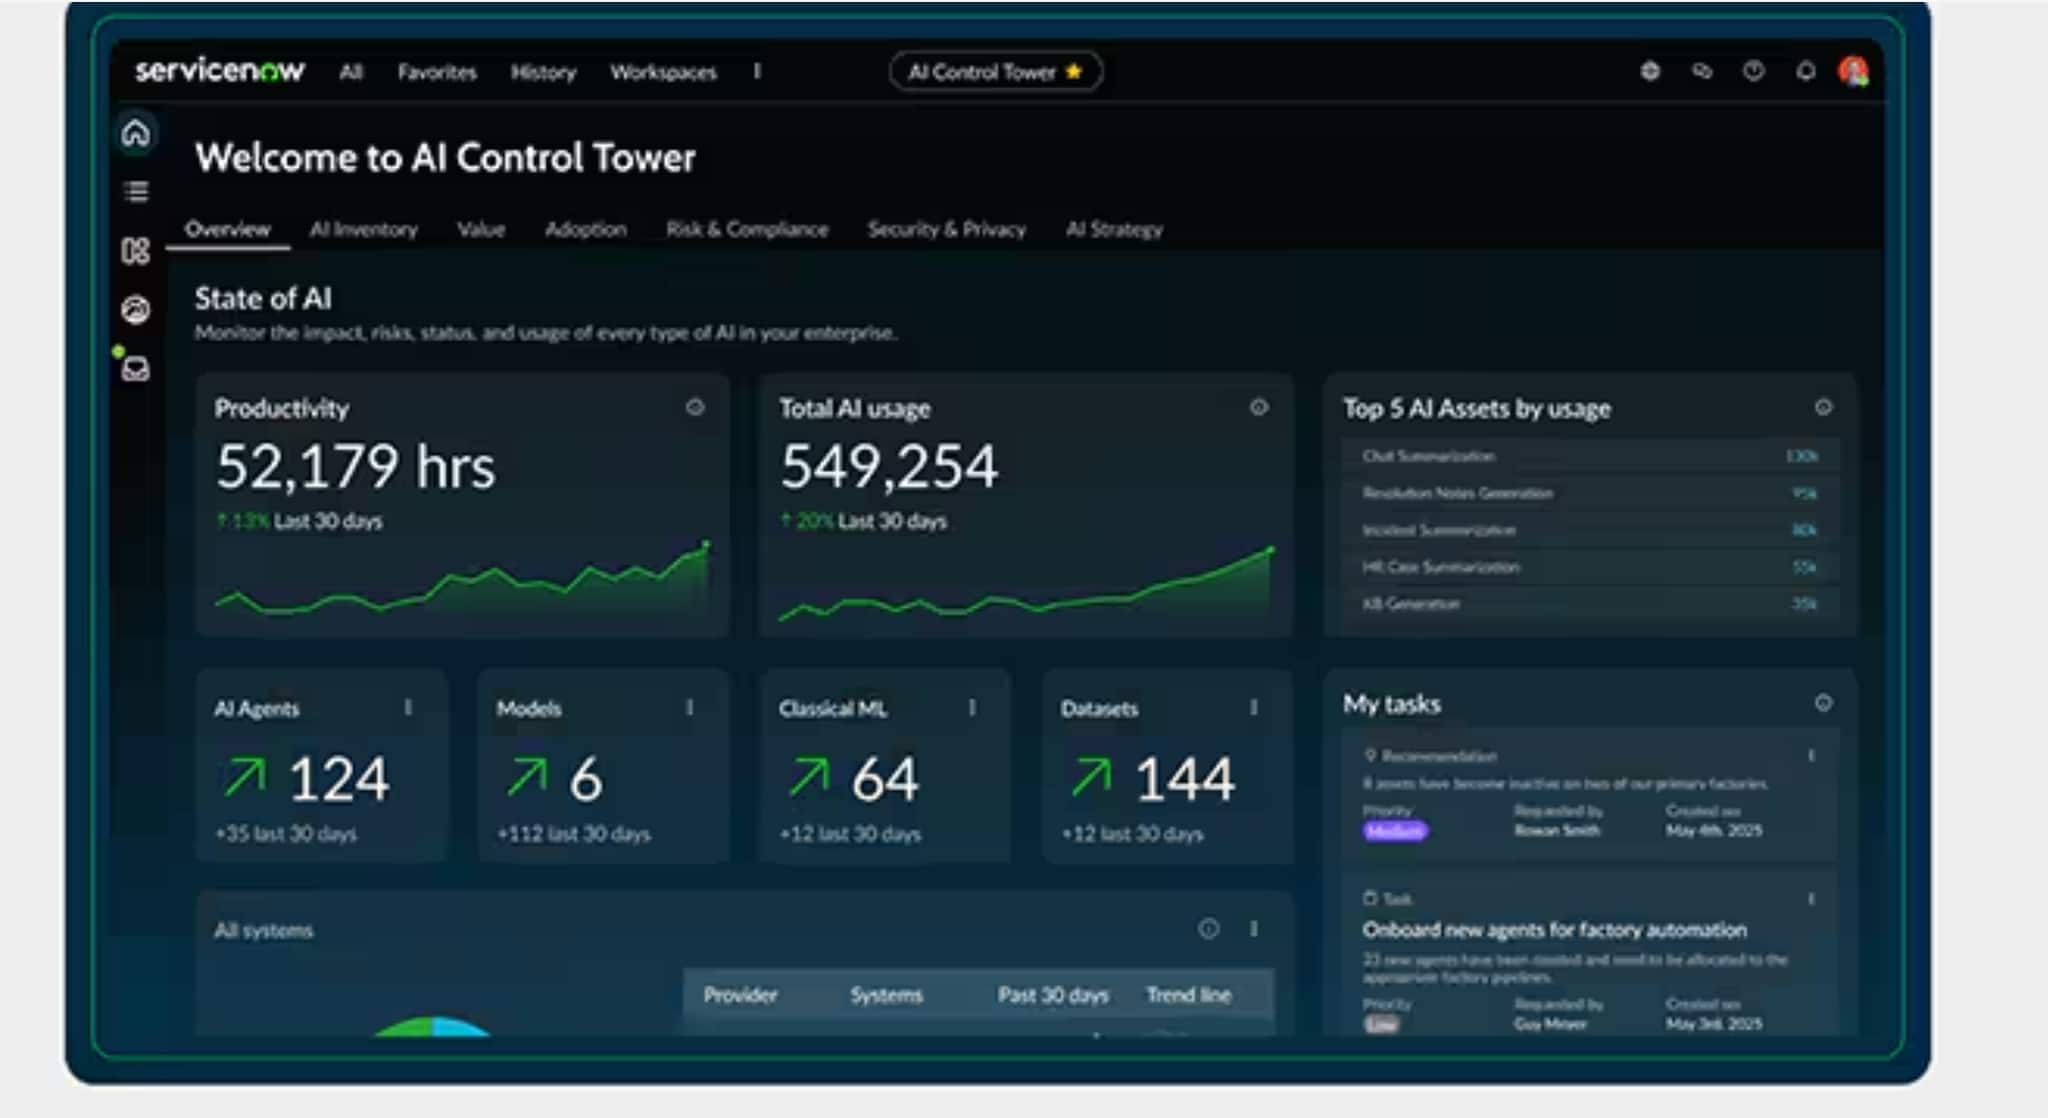Image resolution: width=2048 pixels, height=1118 pixels.
Task: Toggle the favorite star on AI Control Tower
Action: (x=1074, y=71)
